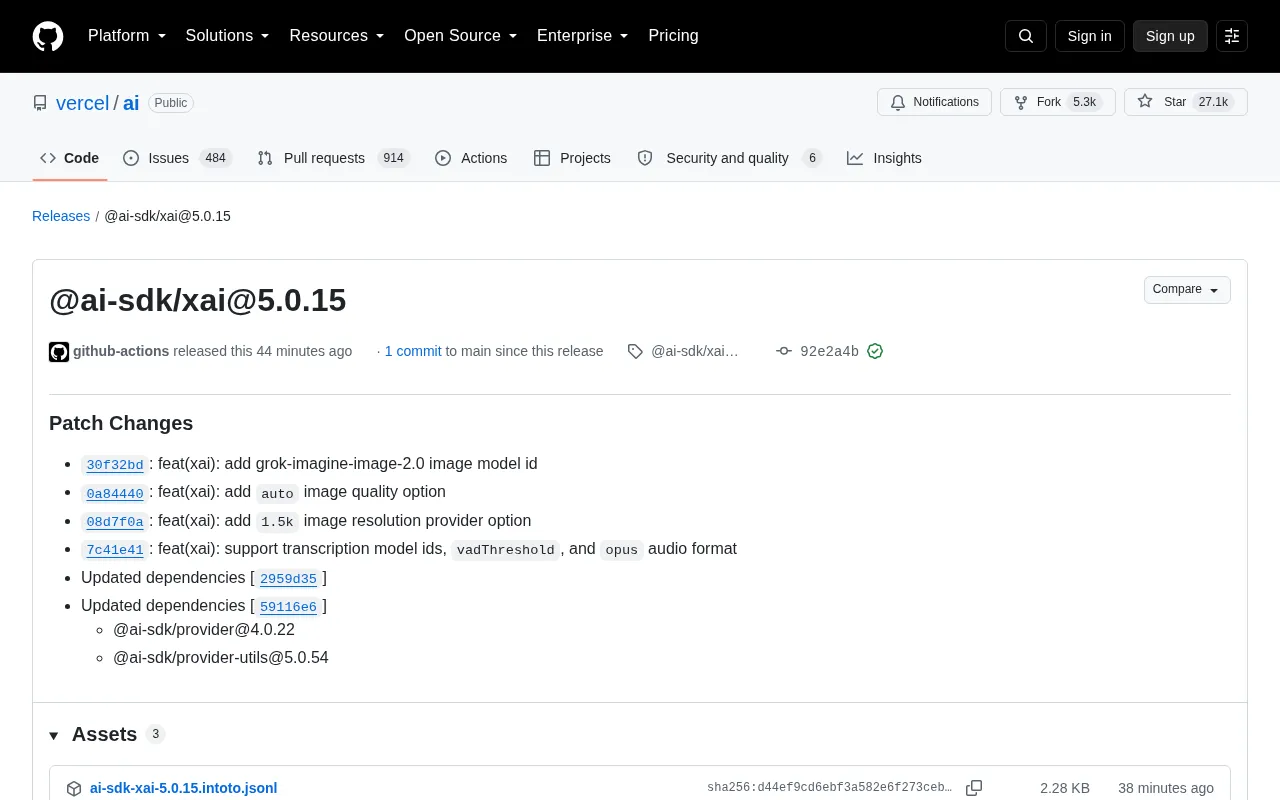The width and height of the screenshot is (1280, 800).
Task: Open commit 0a84440
Action: [x=115, y=493]
